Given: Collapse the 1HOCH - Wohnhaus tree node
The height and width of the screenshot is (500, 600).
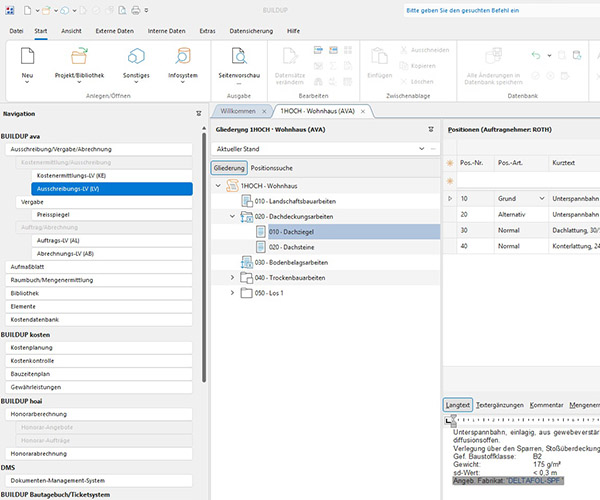Looking at the screenshot, I should click(x=218, y=186).
